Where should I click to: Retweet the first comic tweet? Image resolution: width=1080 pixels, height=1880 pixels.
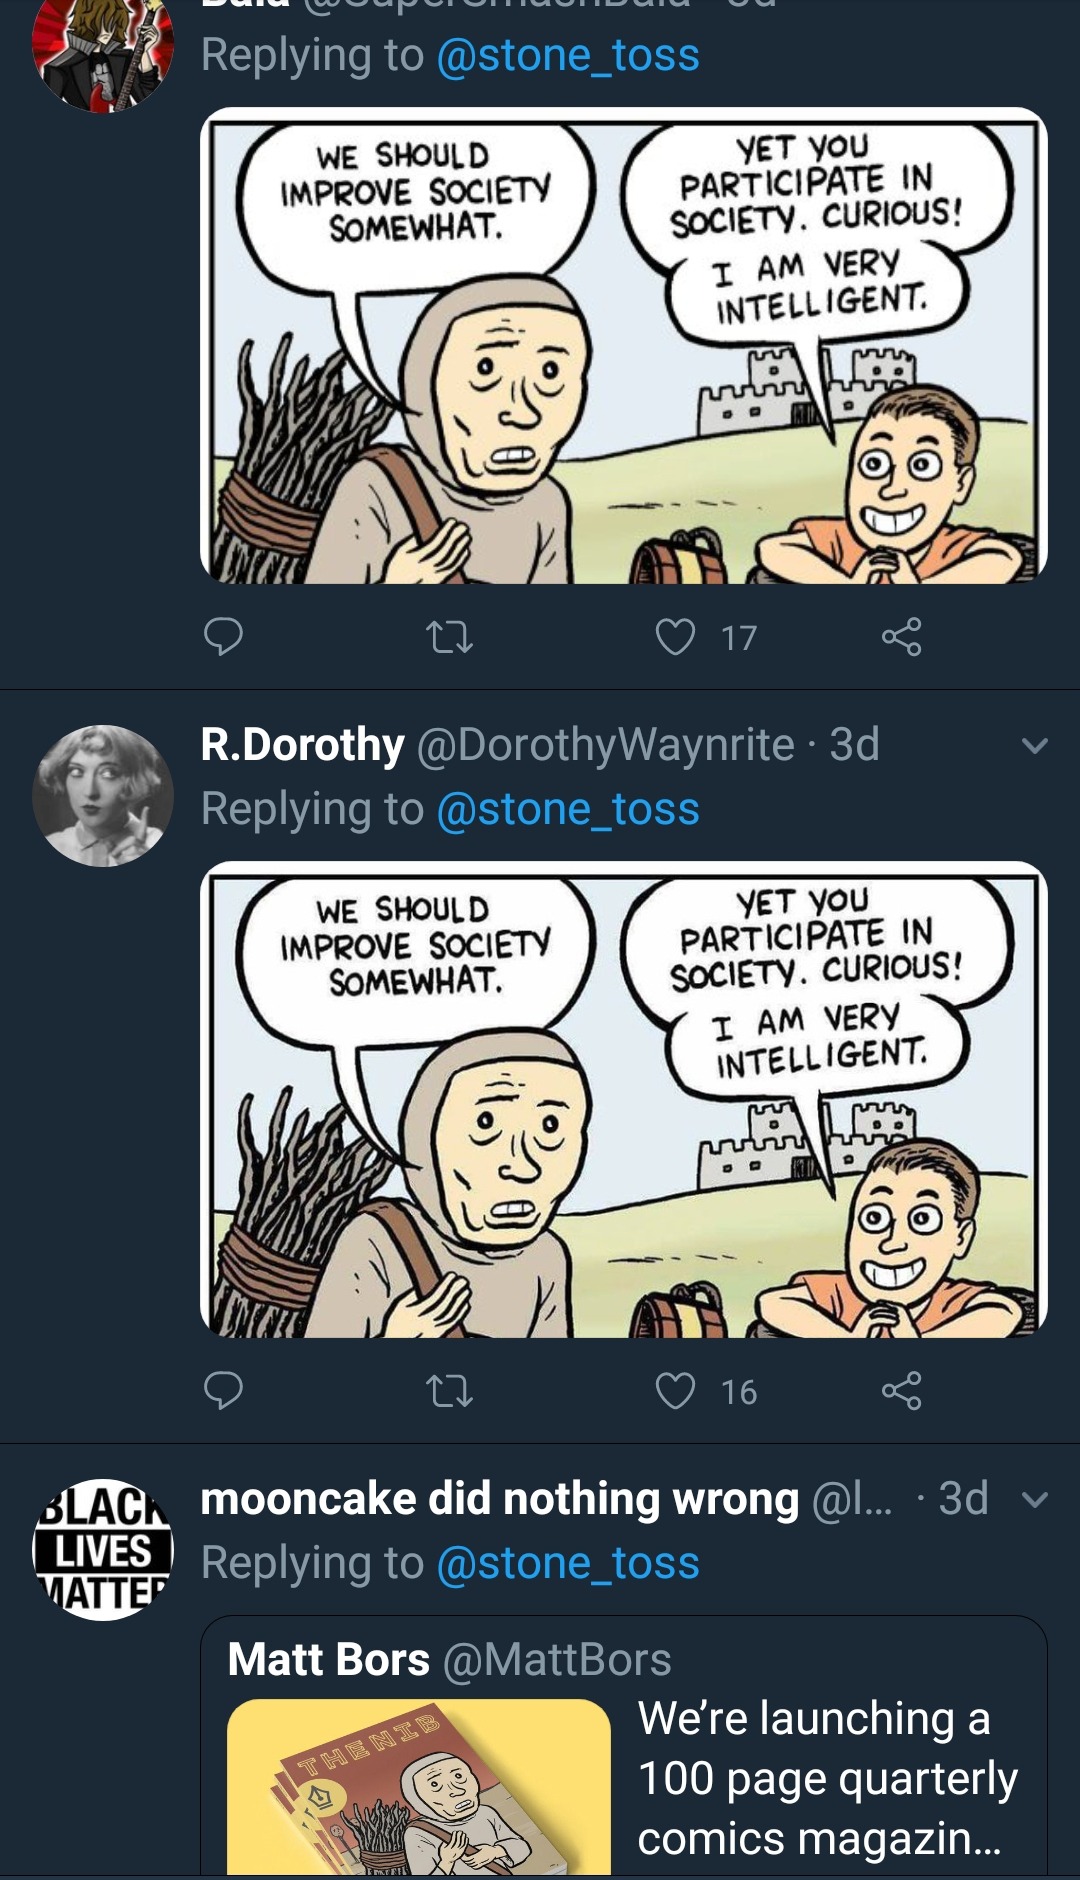(x=449, y=637)
